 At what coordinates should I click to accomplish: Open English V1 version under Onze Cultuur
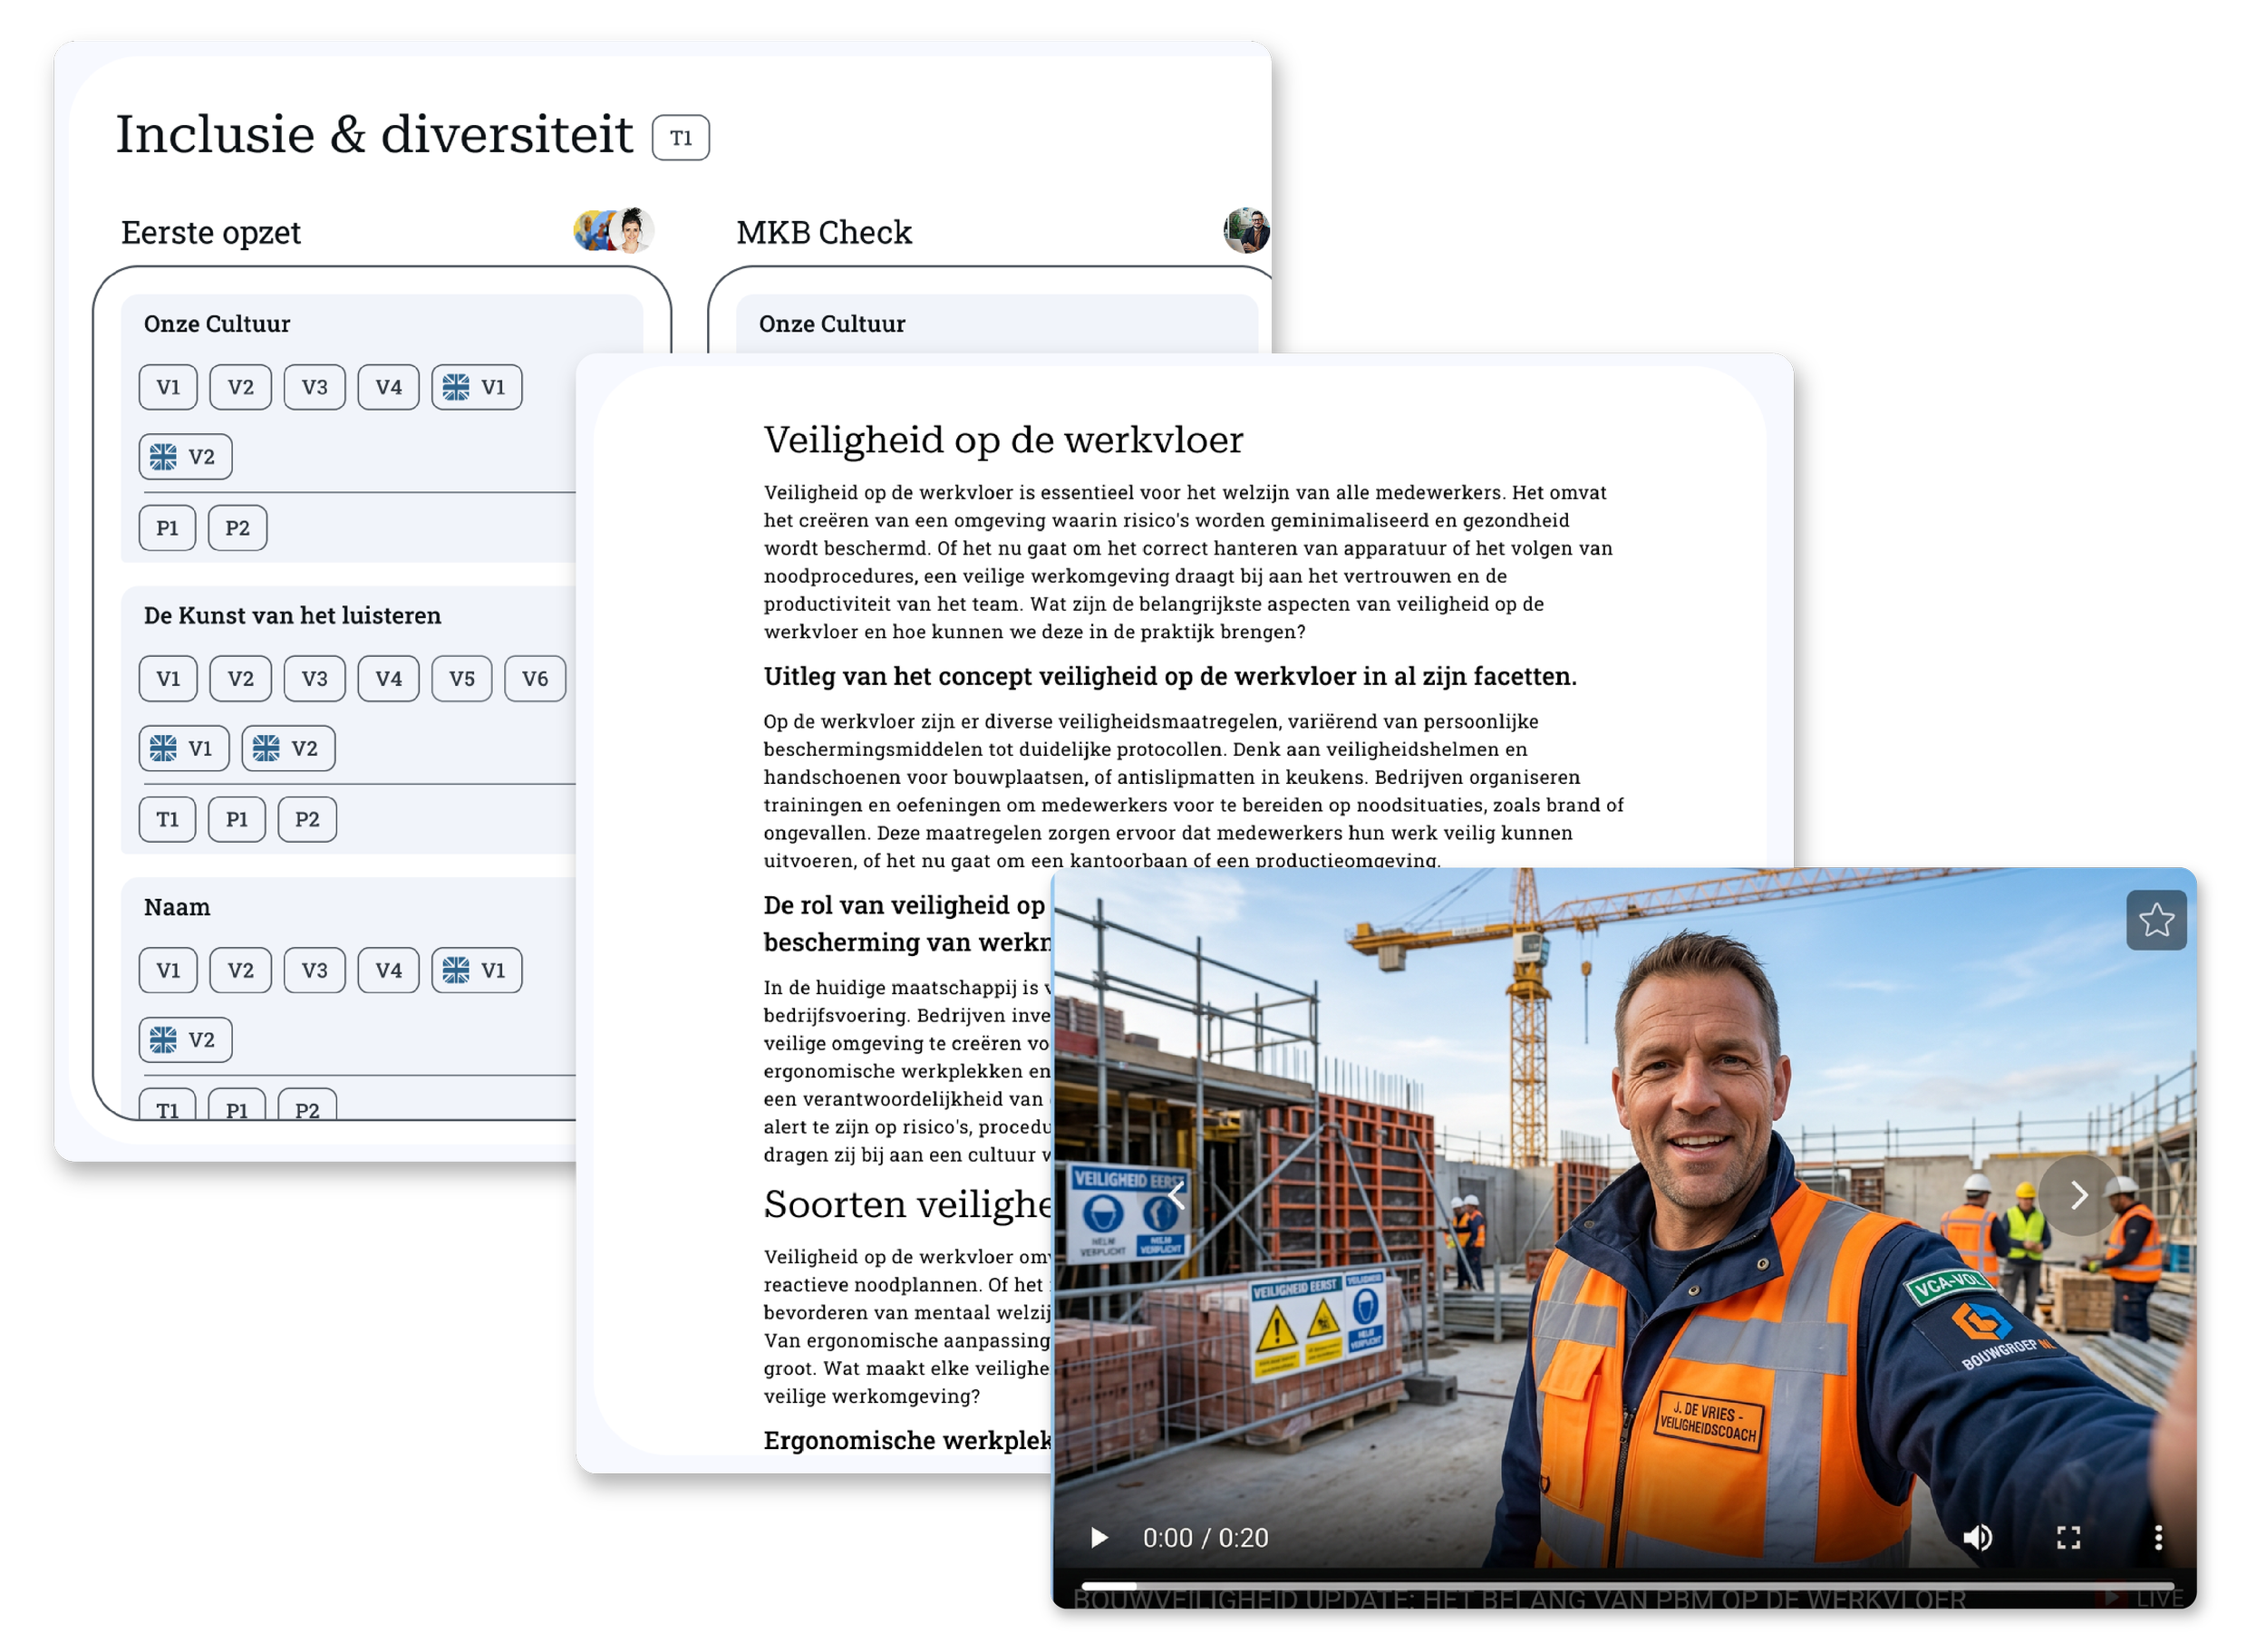tap(476, 387)
